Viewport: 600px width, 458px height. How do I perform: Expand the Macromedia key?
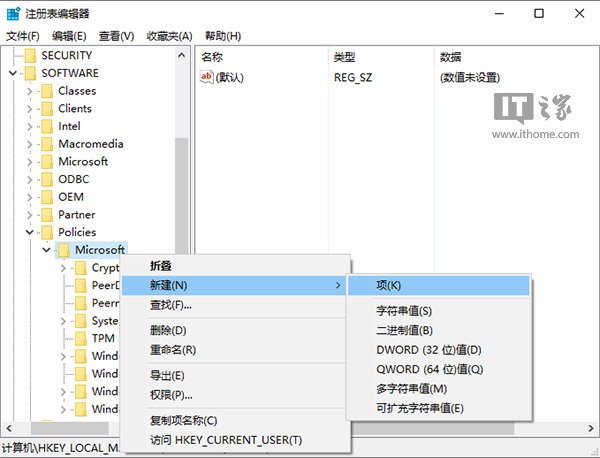(x=30, y=144)
